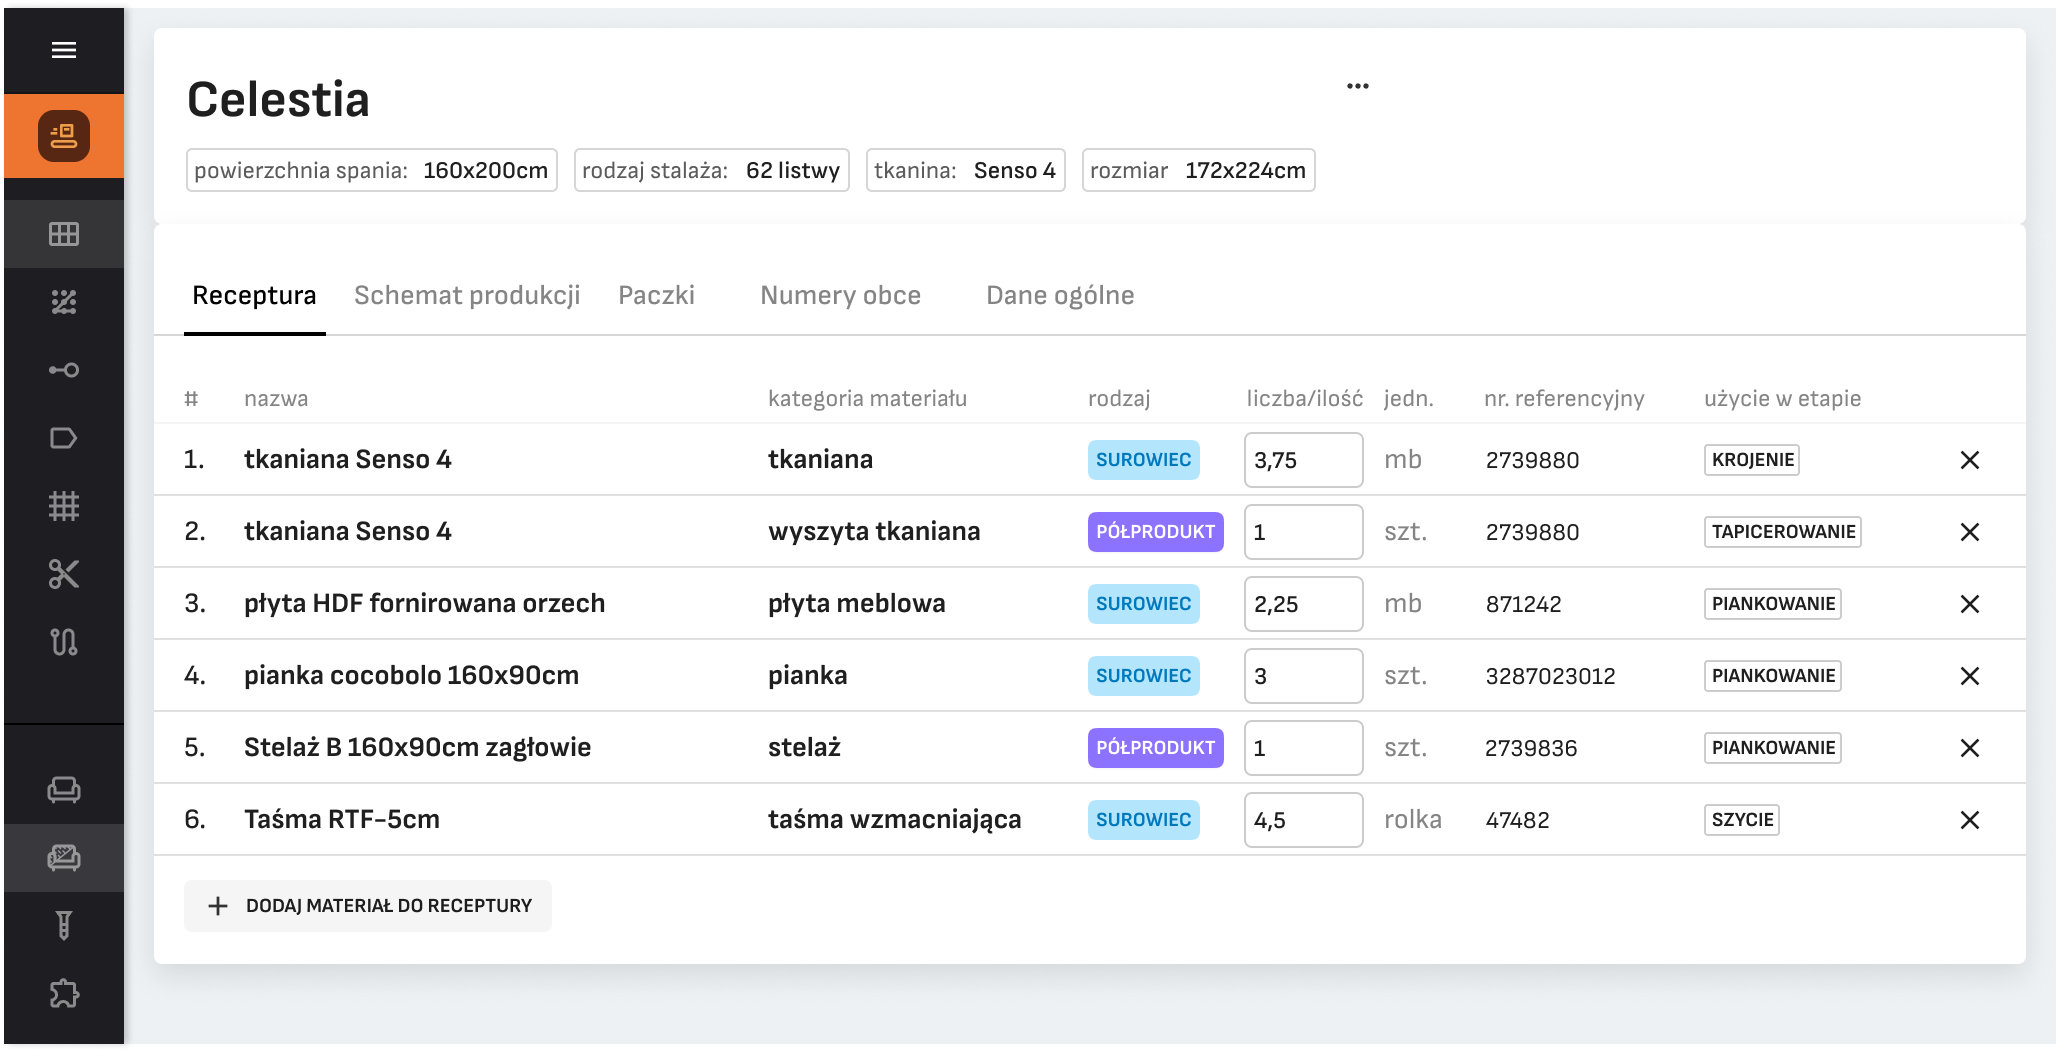Image resolution: width=2056 pixels, height=1052 pixels.
Task: Open the Paczki tab
Action: (656, 295)
